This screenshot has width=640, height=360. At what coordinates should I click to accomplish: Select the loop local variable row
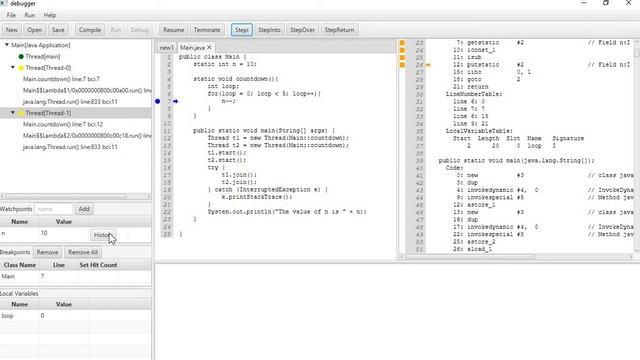(76, 316)
